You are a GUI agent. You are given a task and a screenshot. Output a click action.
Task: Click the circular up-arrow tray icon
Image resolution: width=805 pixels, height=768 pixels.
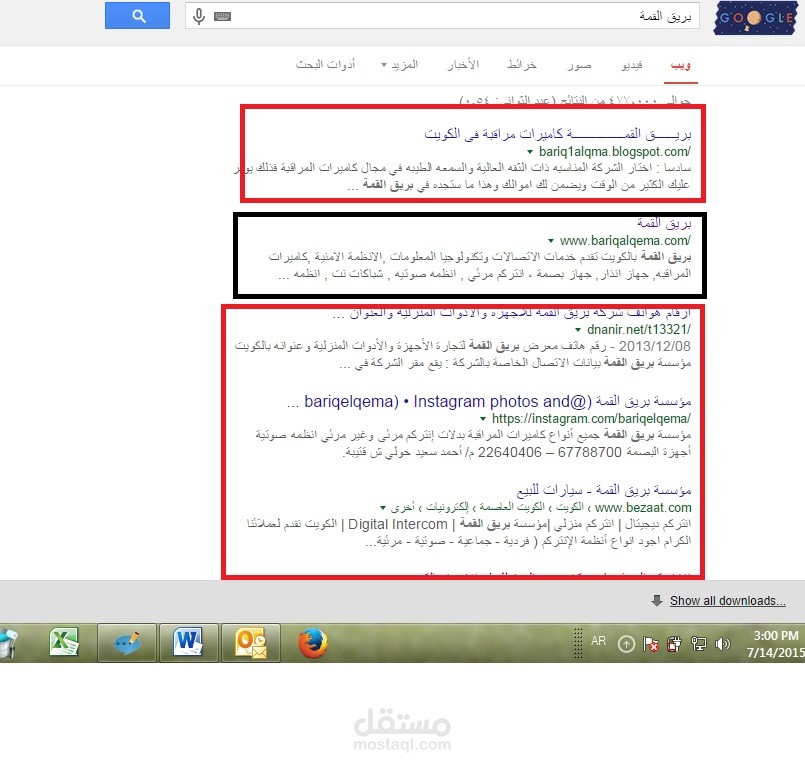point(626,644)
